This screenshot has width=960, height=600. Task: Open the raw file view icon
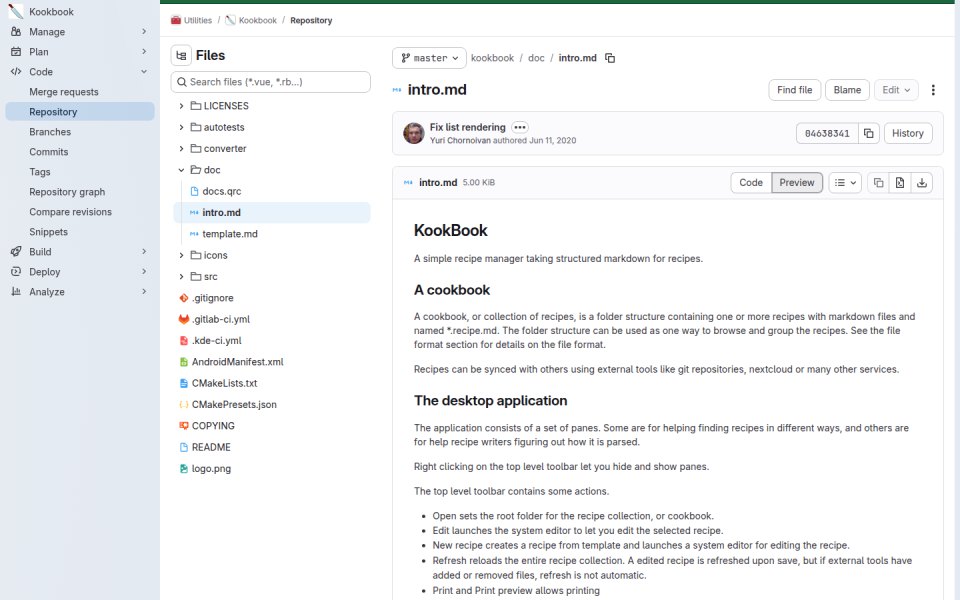point(899,182)
